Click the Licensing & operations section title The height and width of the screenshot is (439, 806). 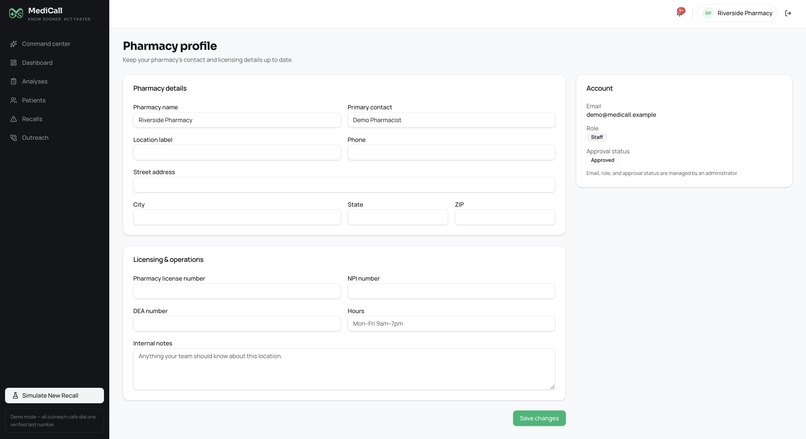pos(168,260)
